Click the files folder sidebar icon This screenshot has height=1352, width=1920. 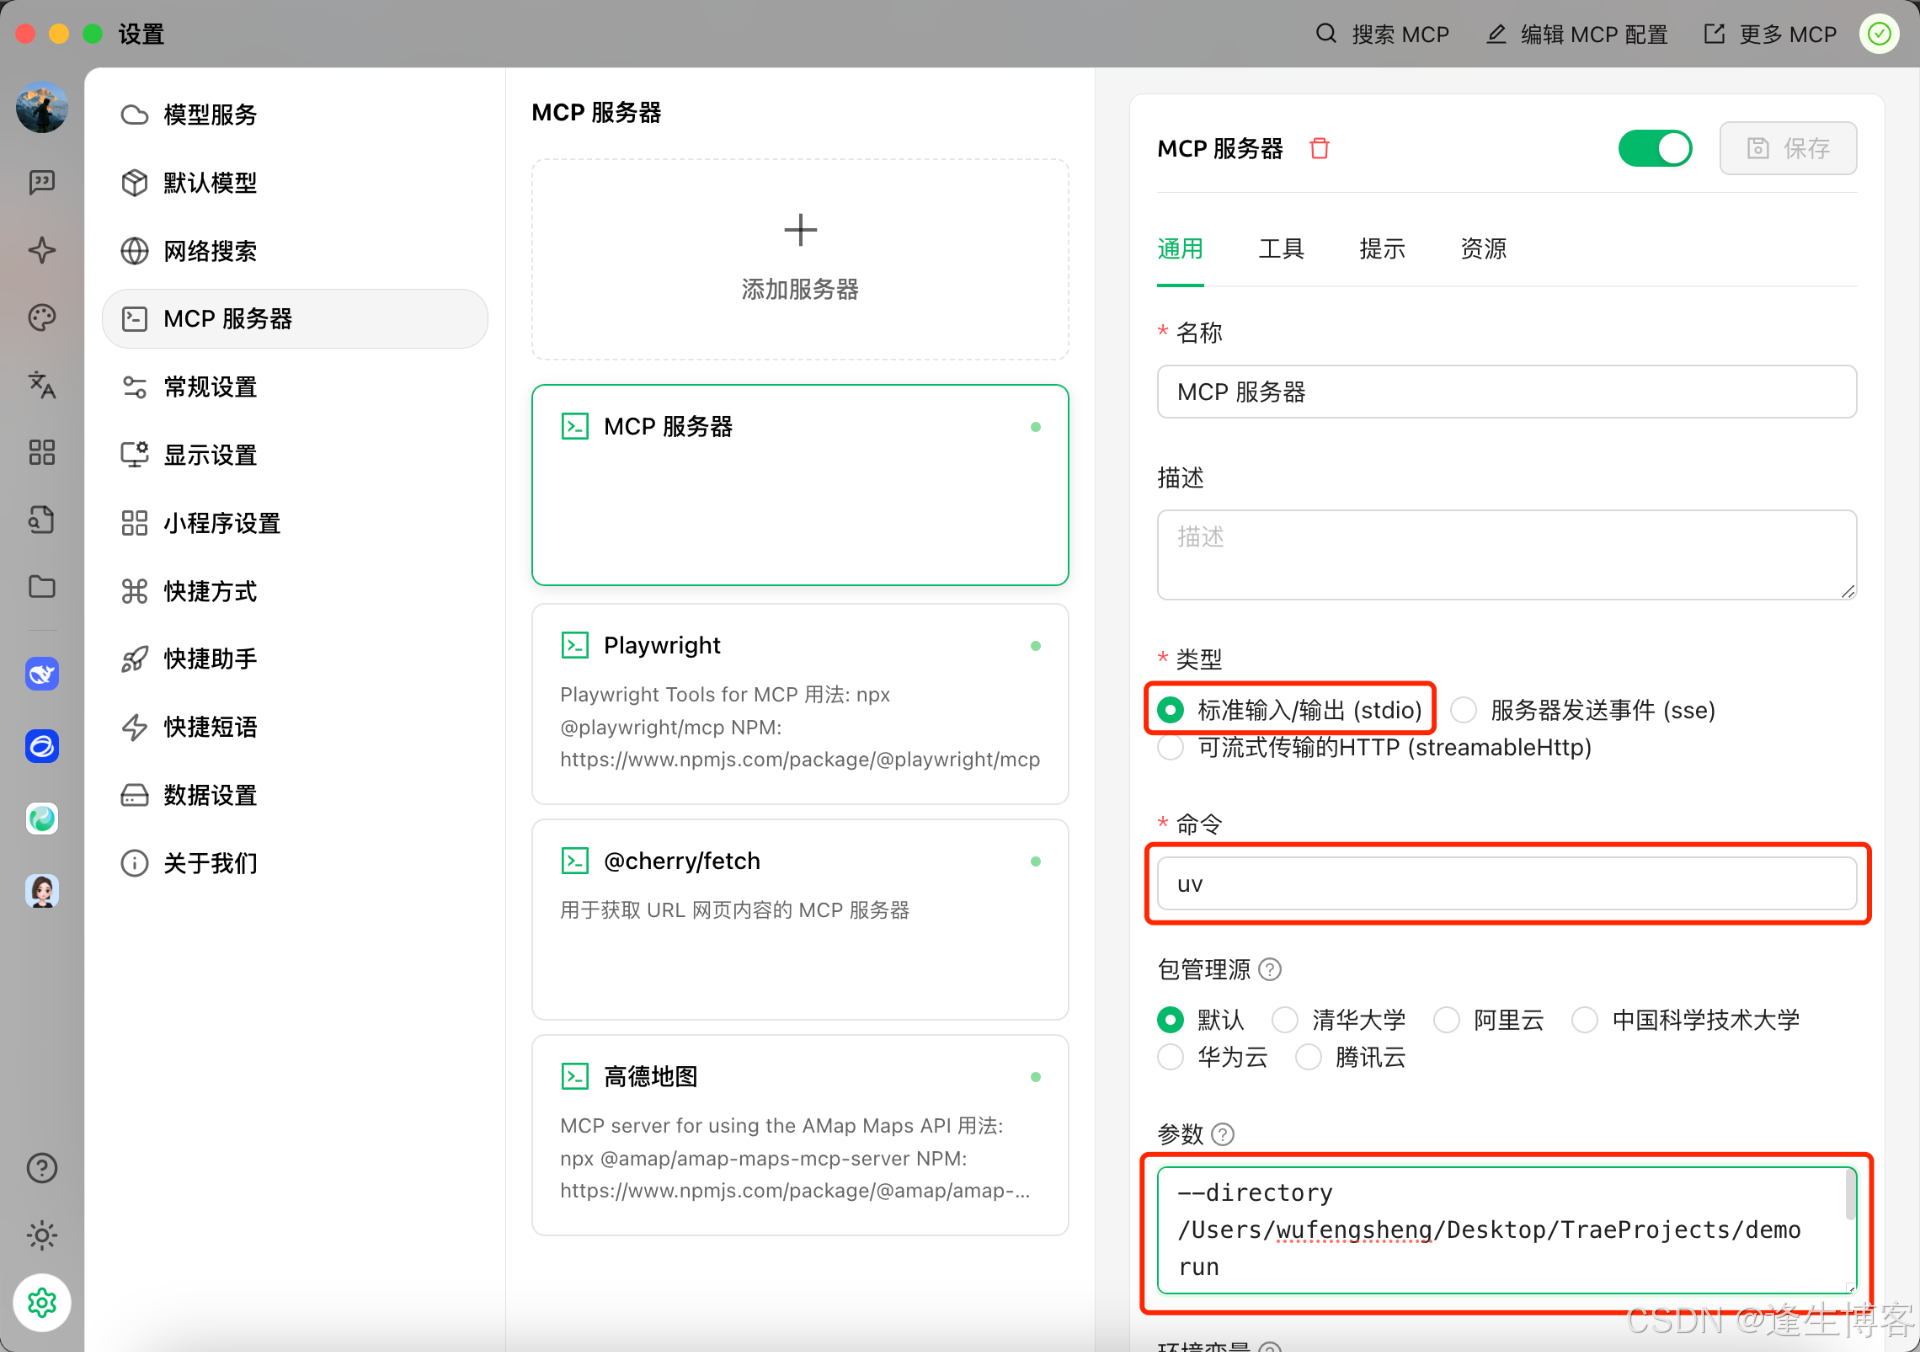(x=42, y=587)
